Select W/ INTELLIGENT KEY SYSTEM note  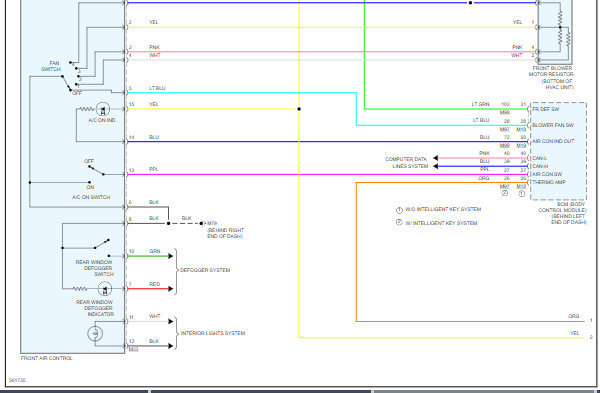[441, 223]
